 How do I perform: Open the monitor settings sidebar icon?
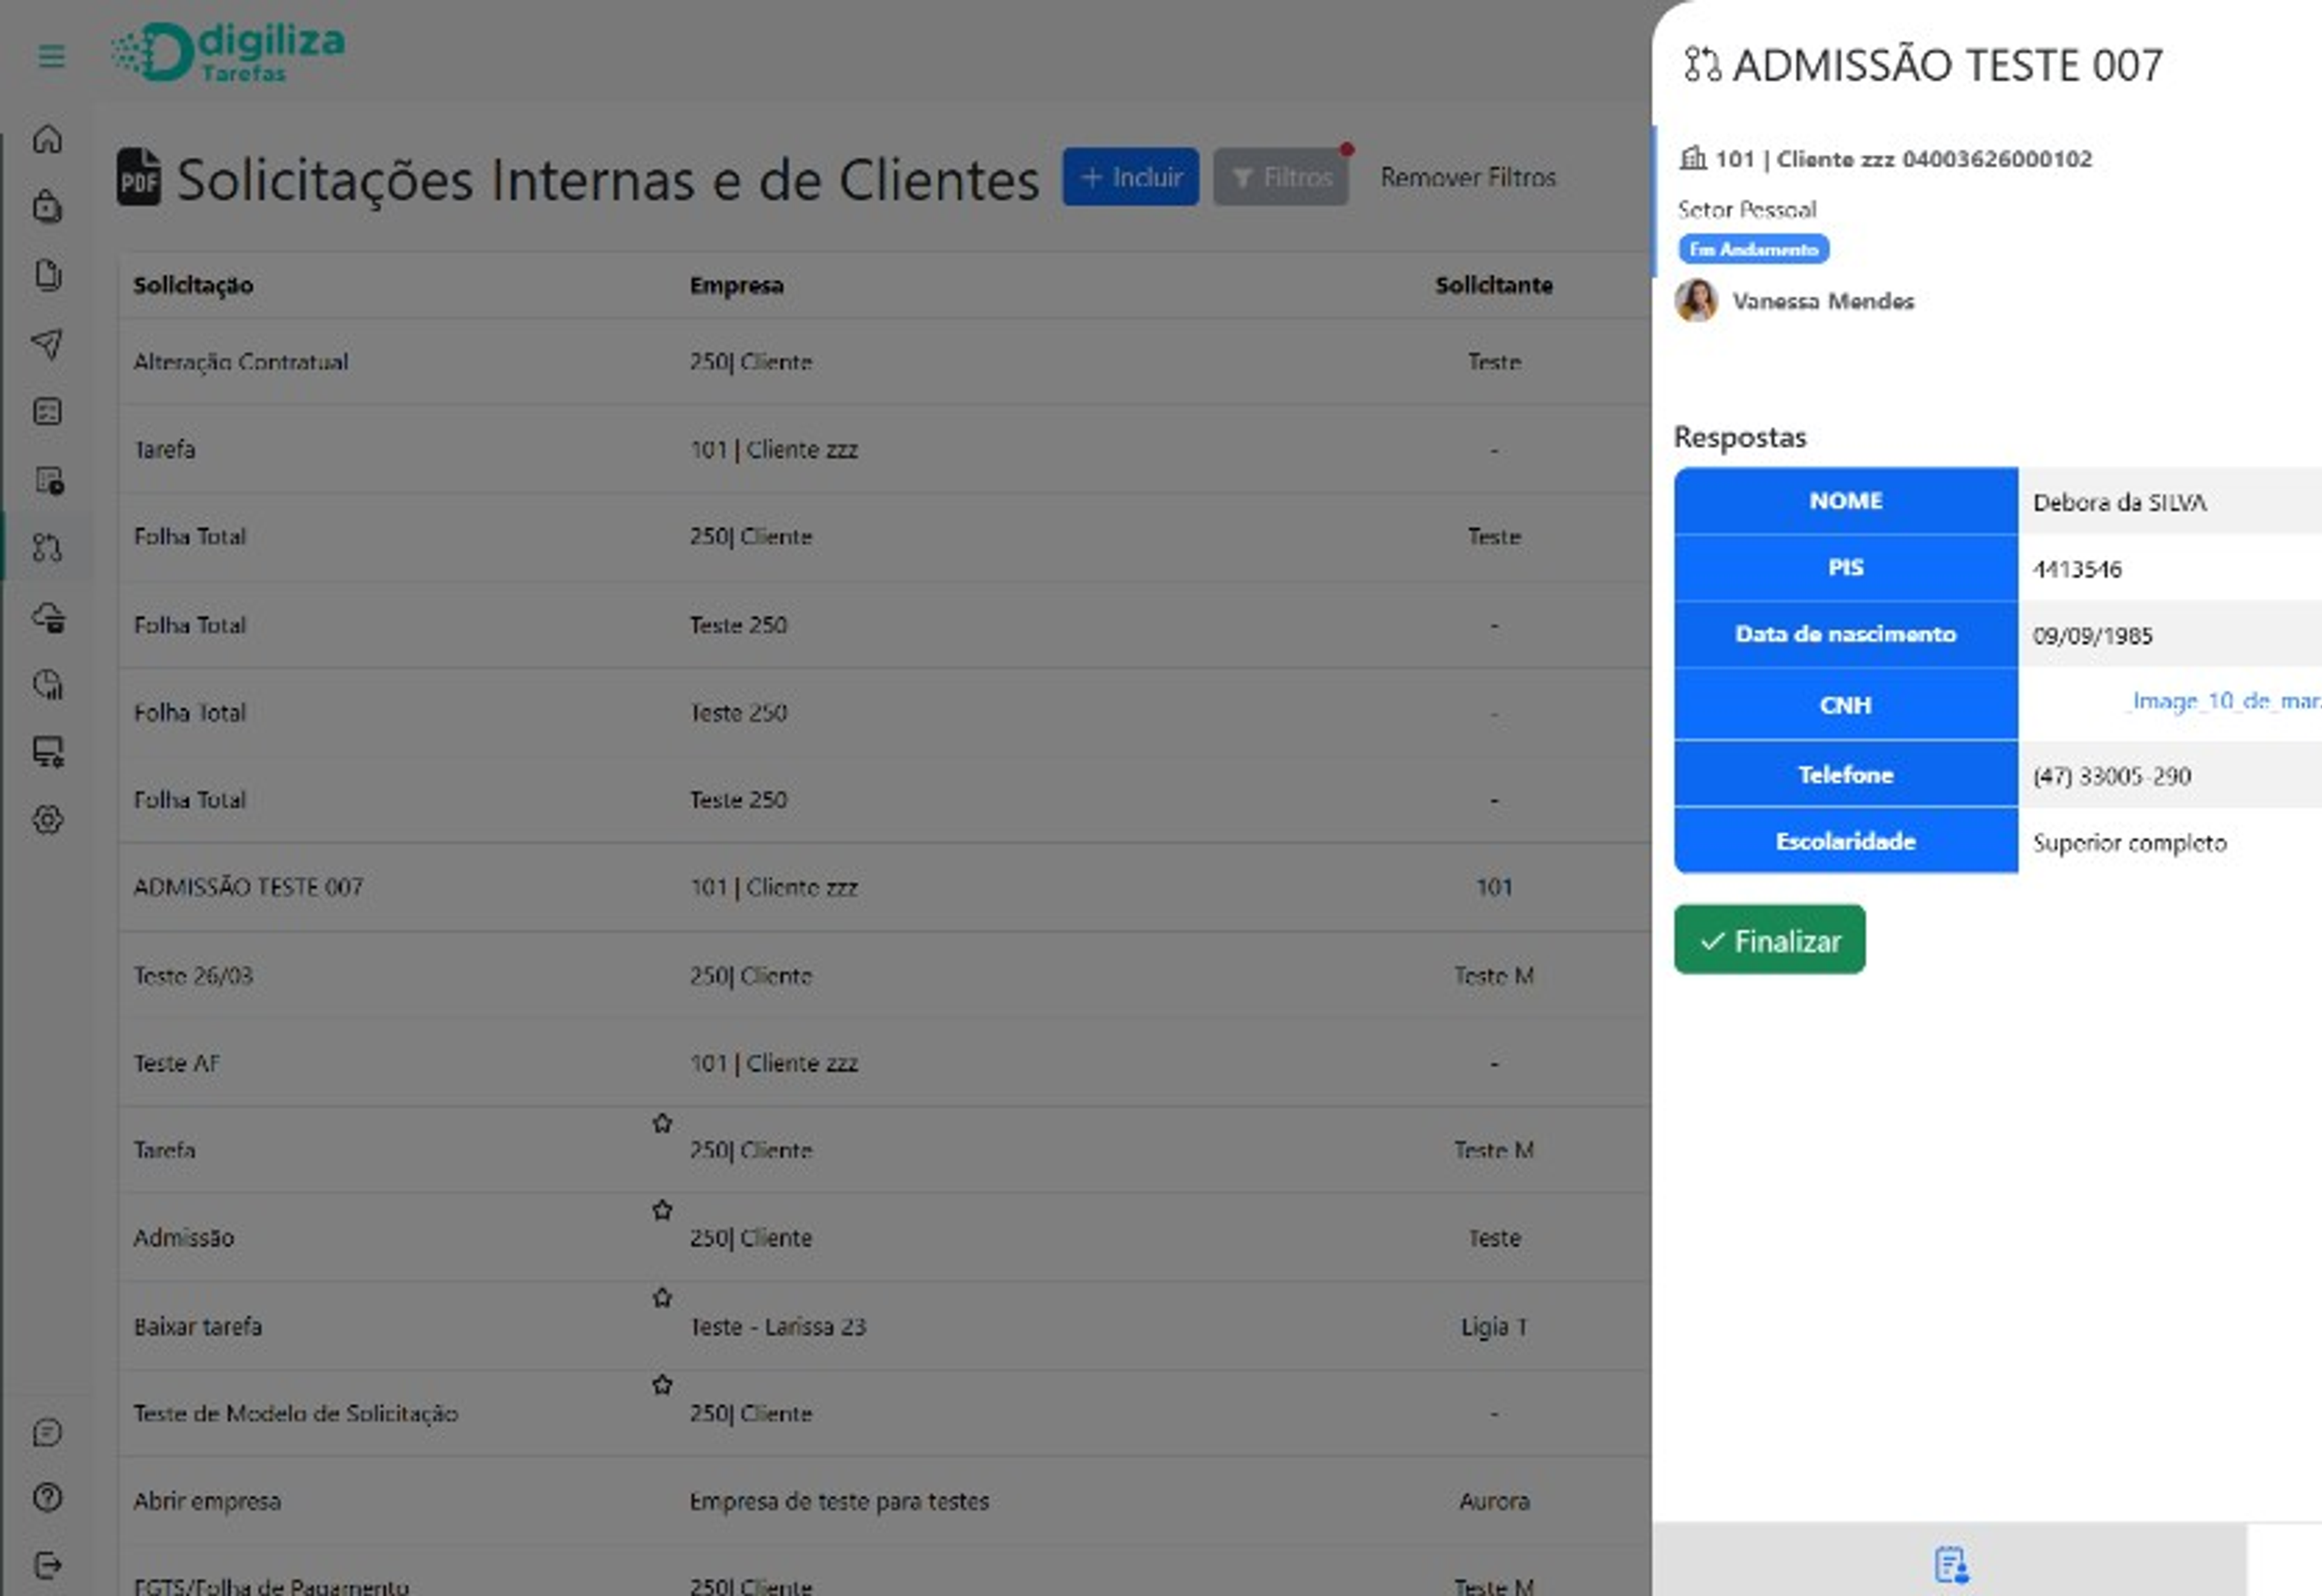click(48, 752)
